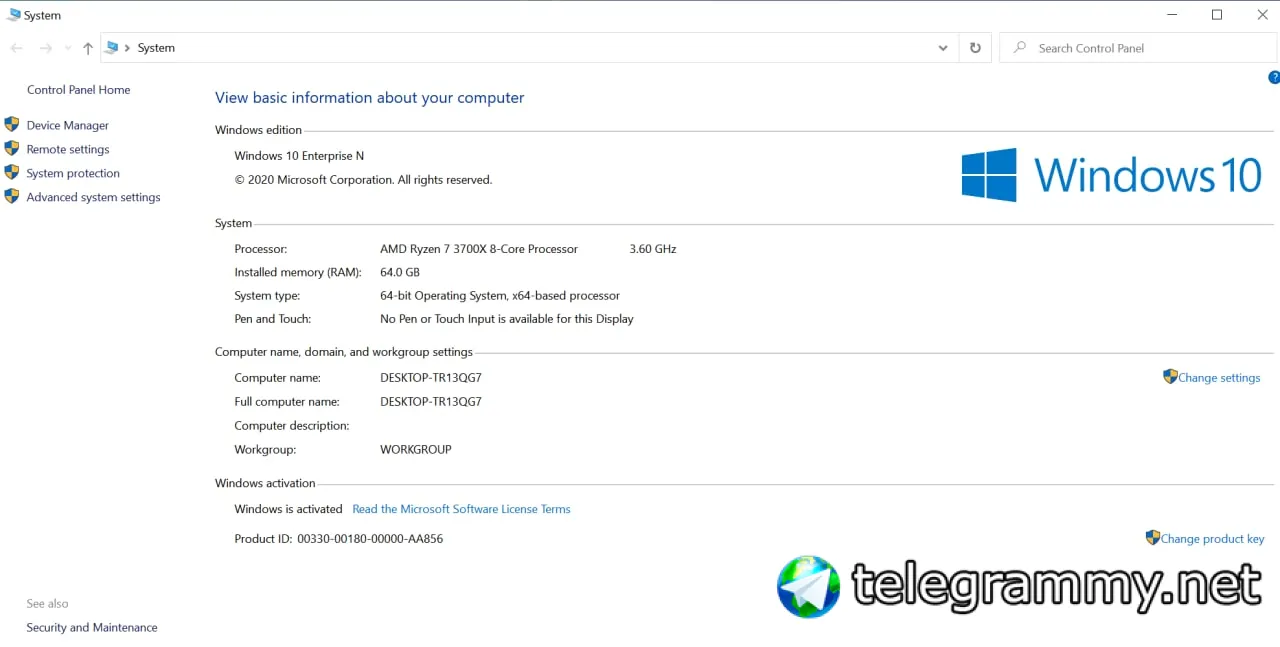Go up one level with the Up arrow
The width and height of the screenshot is (1280, 647).
[88, 48]
